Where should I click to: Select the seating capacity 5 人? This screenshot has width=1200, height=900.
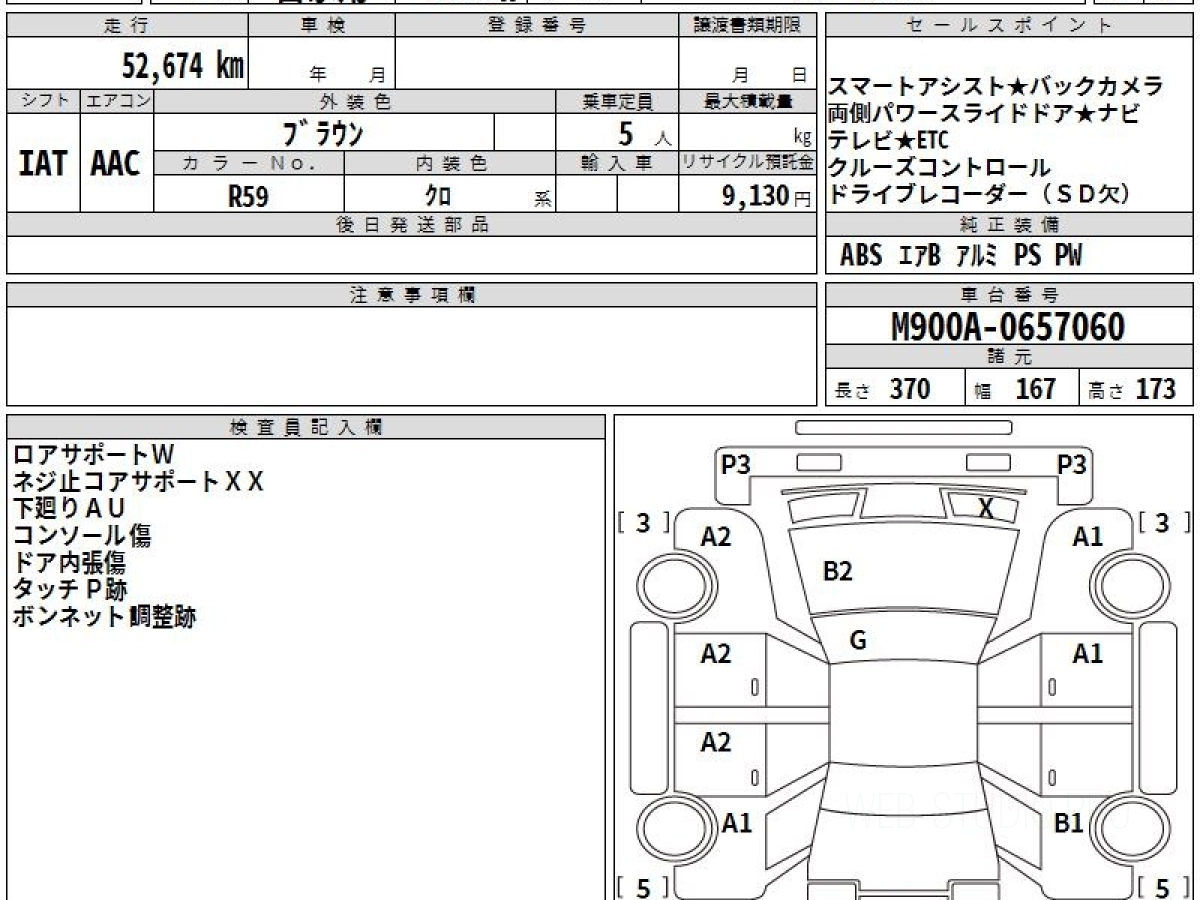point(645,133)
